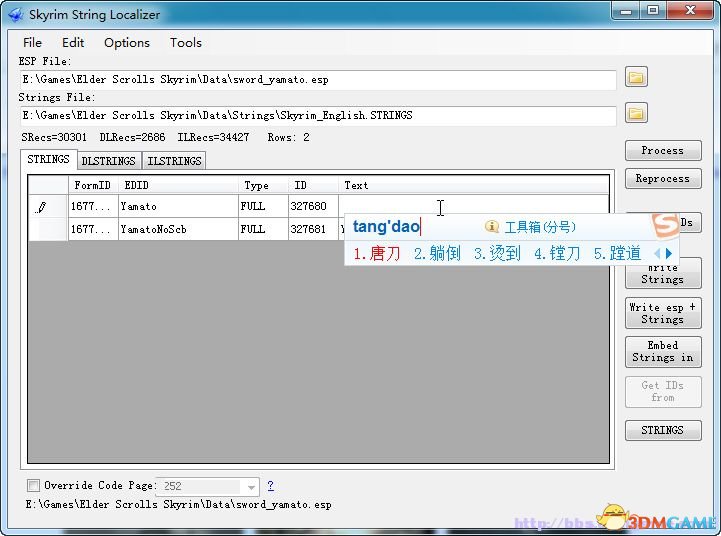Click the pencil edit icon in the Yamato row

[41, 207]
